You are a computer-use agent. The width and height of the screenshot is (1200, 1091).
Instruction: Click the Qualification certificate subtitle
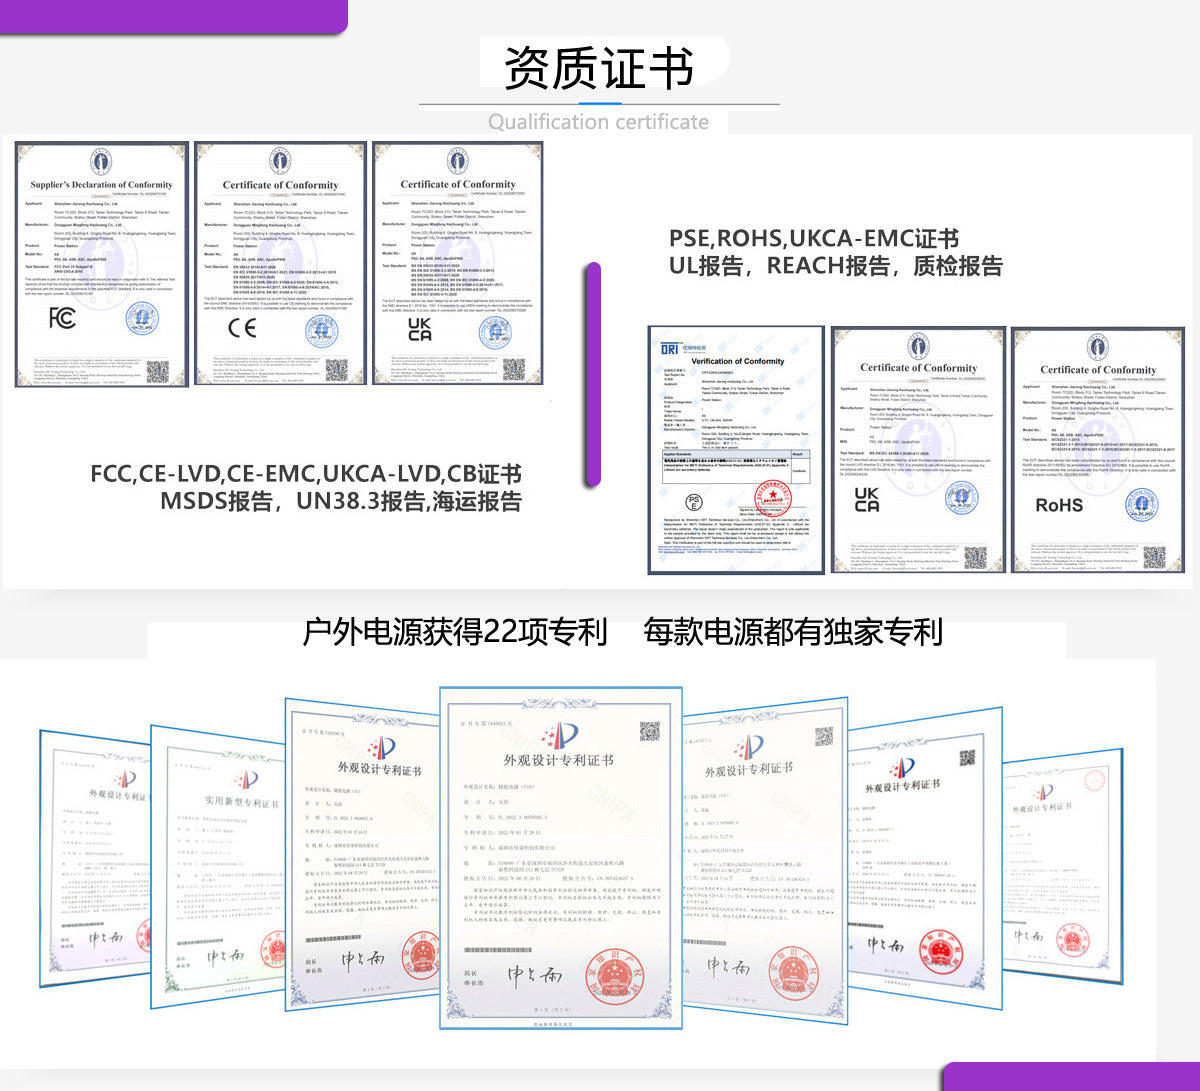598,122
